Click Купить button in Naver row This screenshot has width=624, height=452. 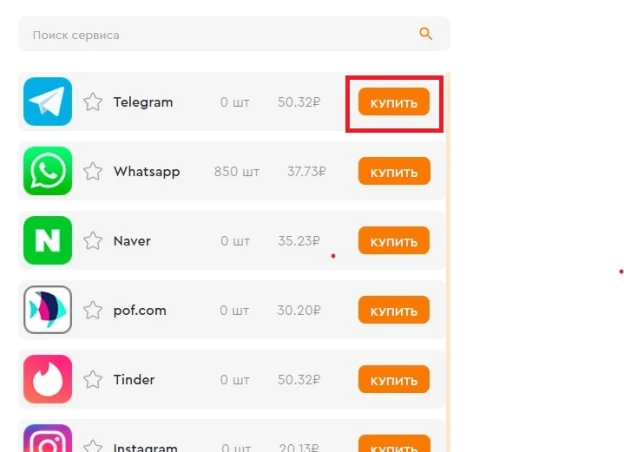tap(394, 240)
